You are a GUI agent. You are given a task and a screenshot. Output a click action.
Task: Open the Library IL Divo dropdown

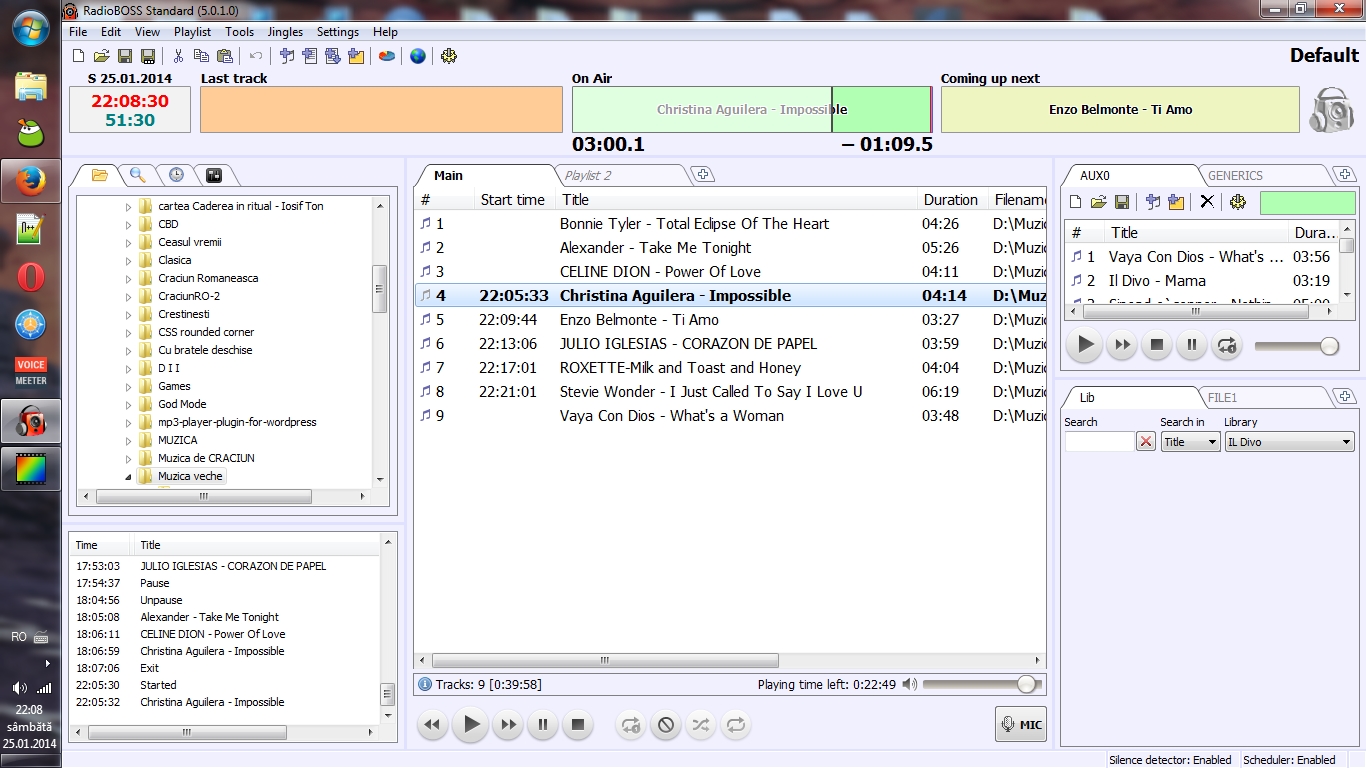click(x=1289, y=441)
